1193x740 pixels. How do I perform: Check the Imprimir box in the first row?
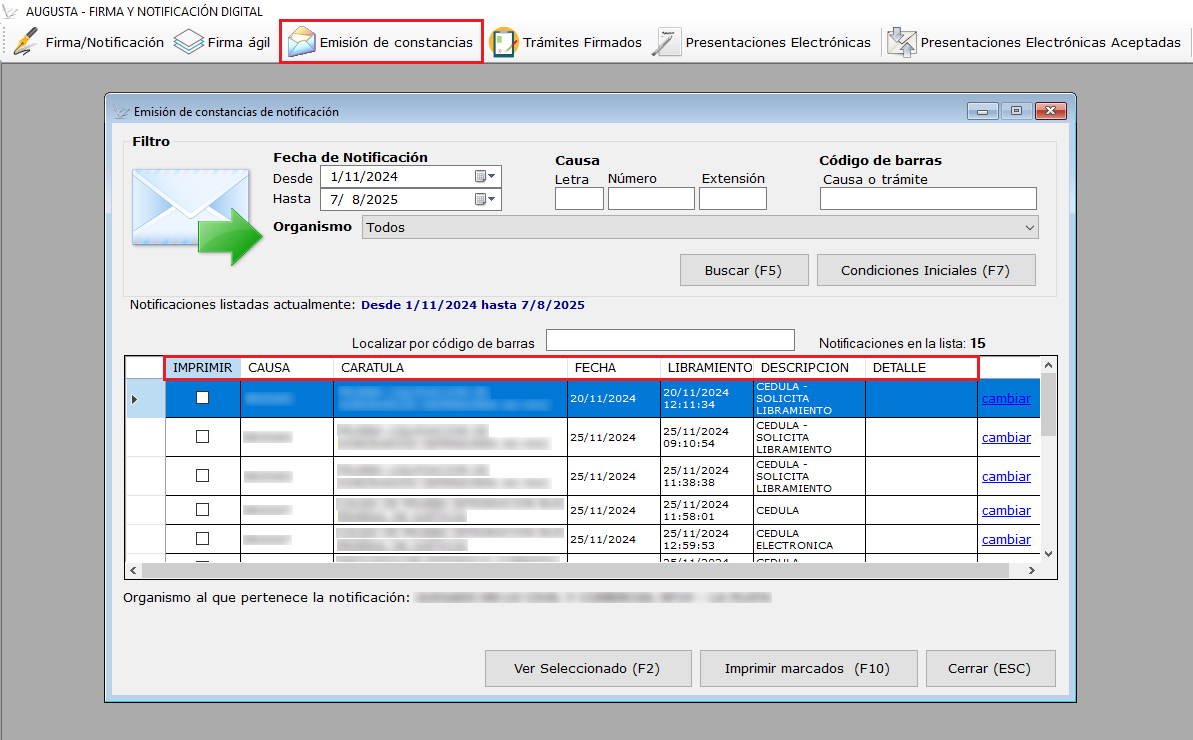point(203,397)
